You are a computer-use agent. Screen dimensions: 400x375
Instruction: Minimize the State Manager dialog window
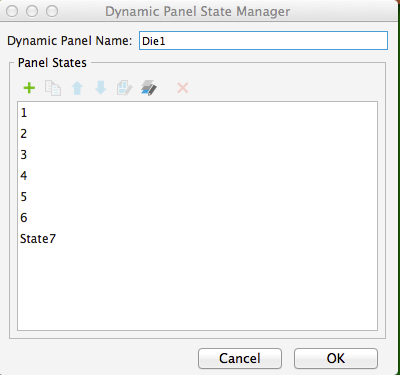[x=32, y=11]
